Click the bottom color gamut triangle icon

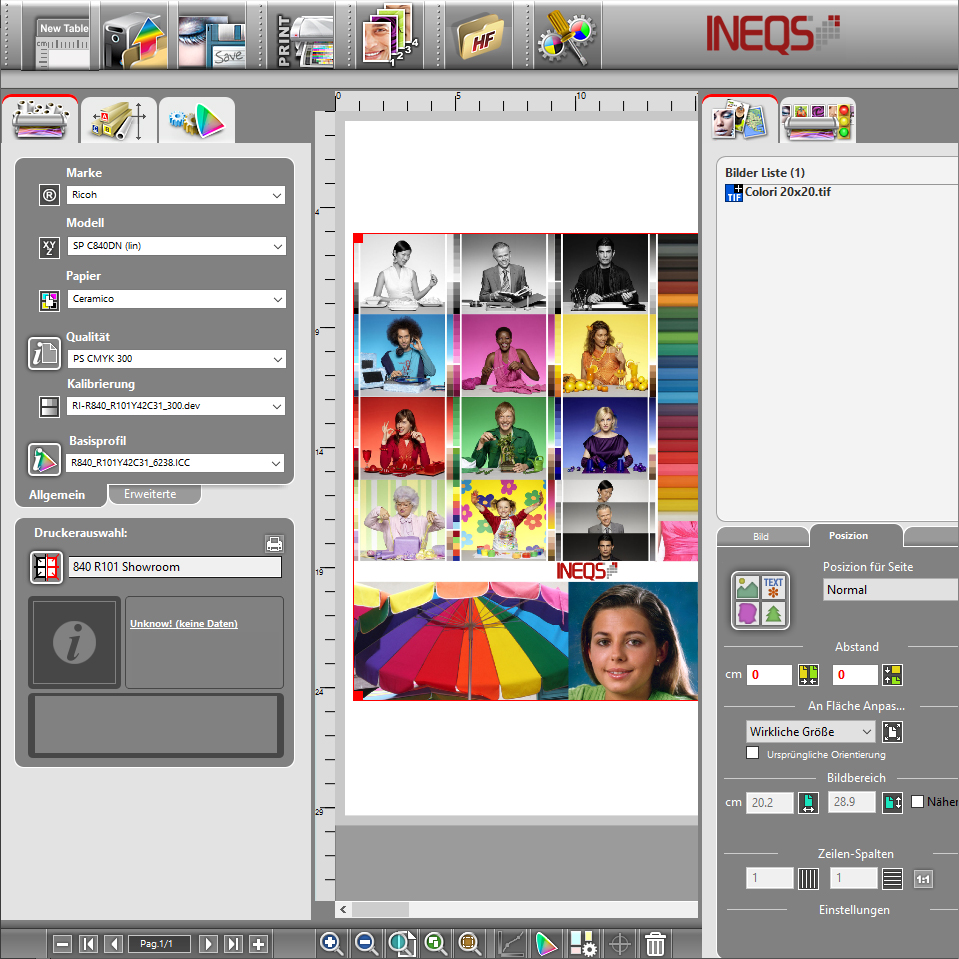click(546, 943)
